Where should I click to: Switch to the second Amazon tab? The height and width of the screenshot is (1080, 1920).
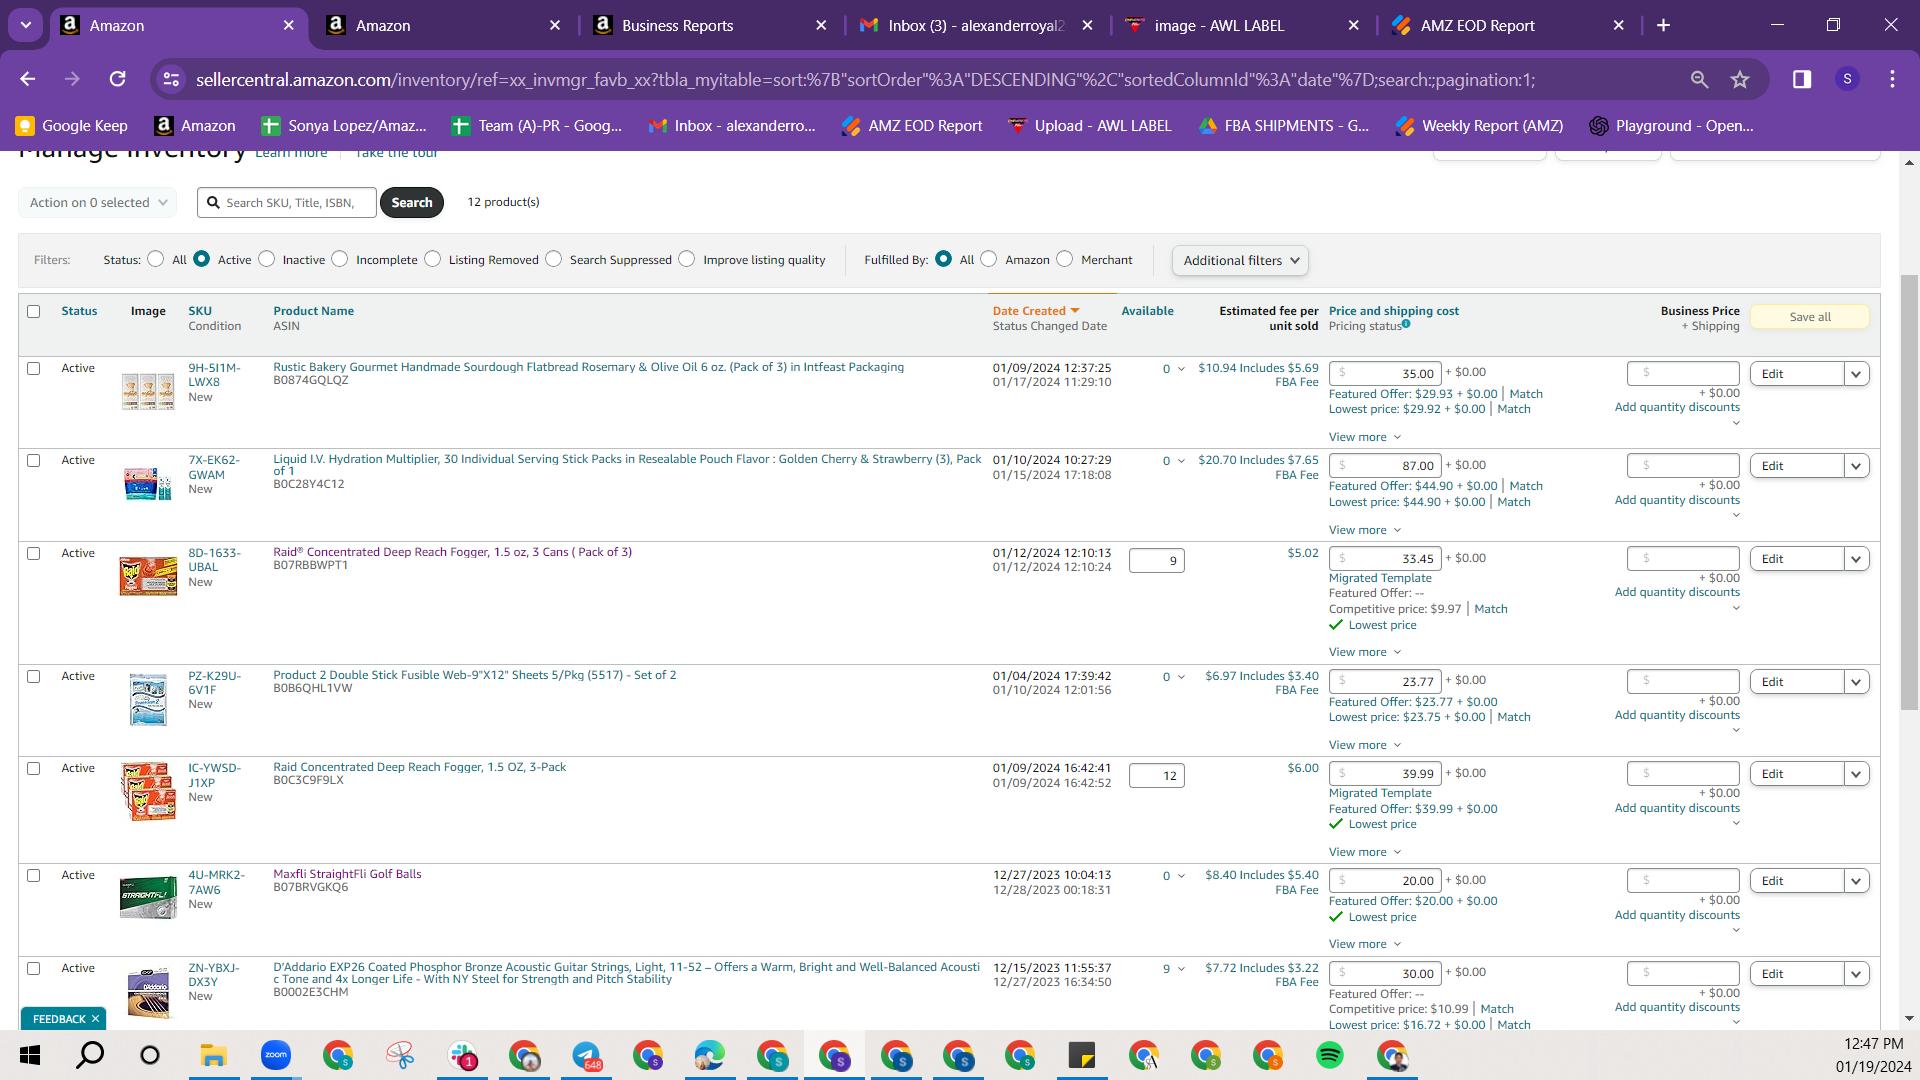444,26
